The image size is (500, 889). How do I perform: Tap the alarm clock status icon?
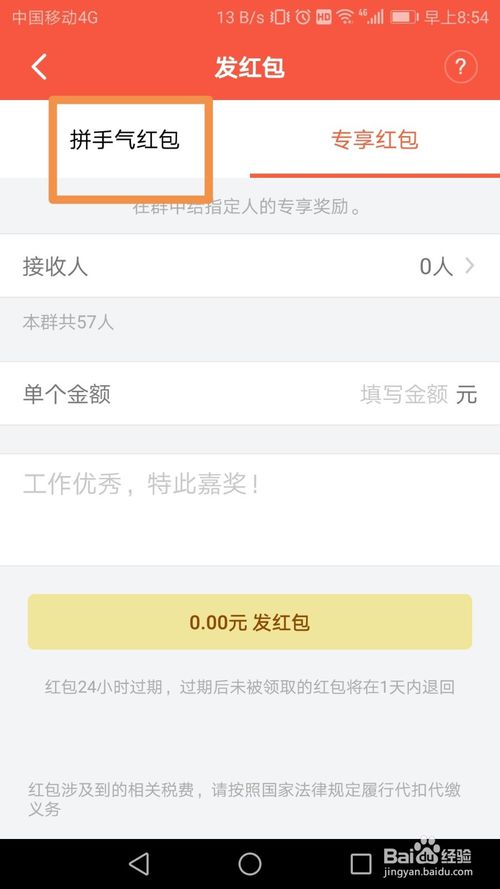[303, 18]
